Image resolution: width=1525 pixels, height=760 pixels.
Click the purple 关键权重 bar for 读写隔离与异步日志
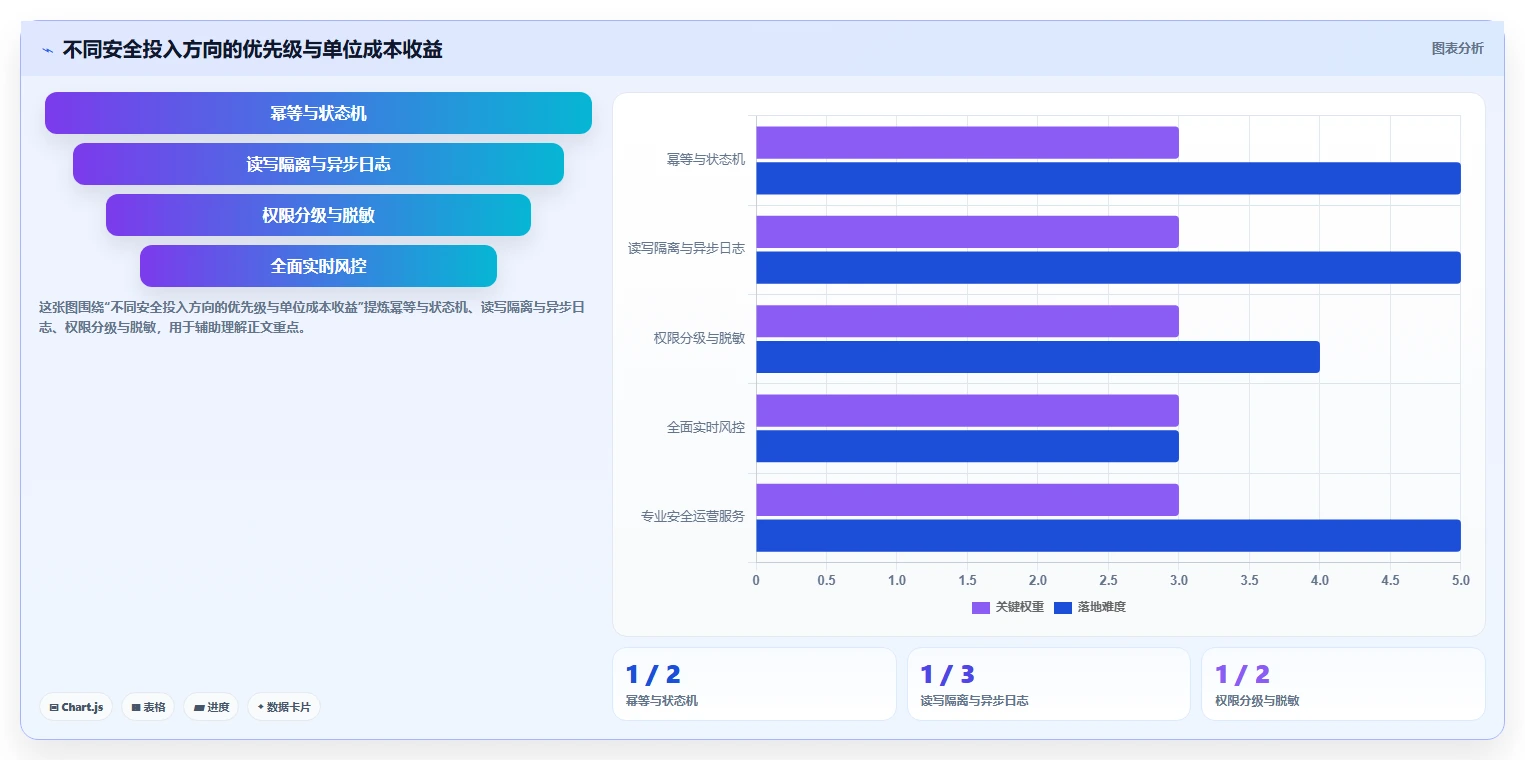(x=967, y=232)
